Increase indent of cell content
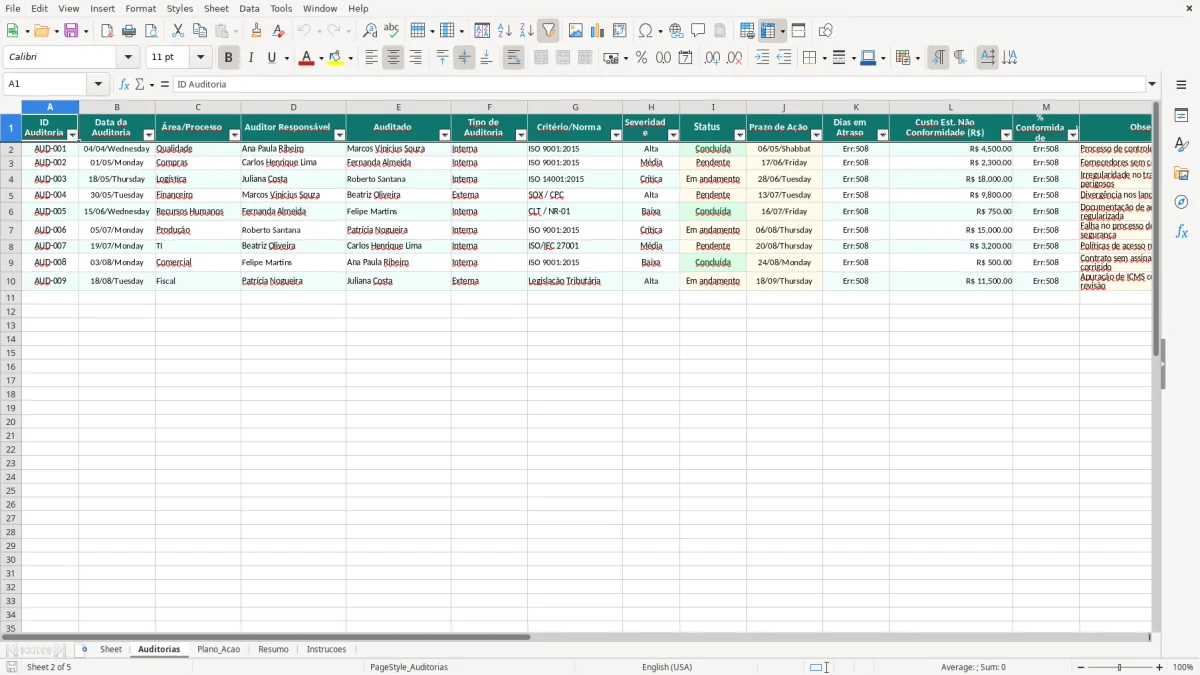The image size is (1200, 675). pos(762,58)
